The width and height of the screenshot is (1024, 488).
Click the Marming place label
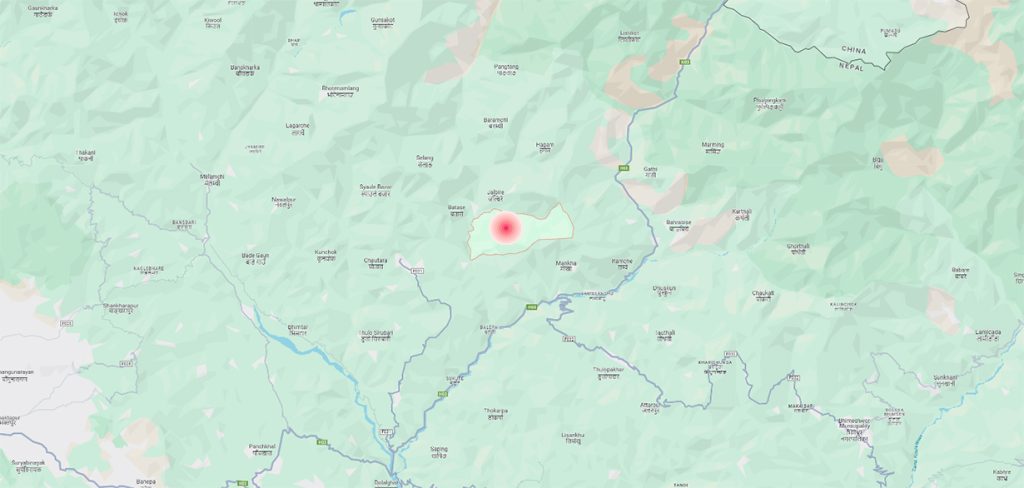pos(712,148)
